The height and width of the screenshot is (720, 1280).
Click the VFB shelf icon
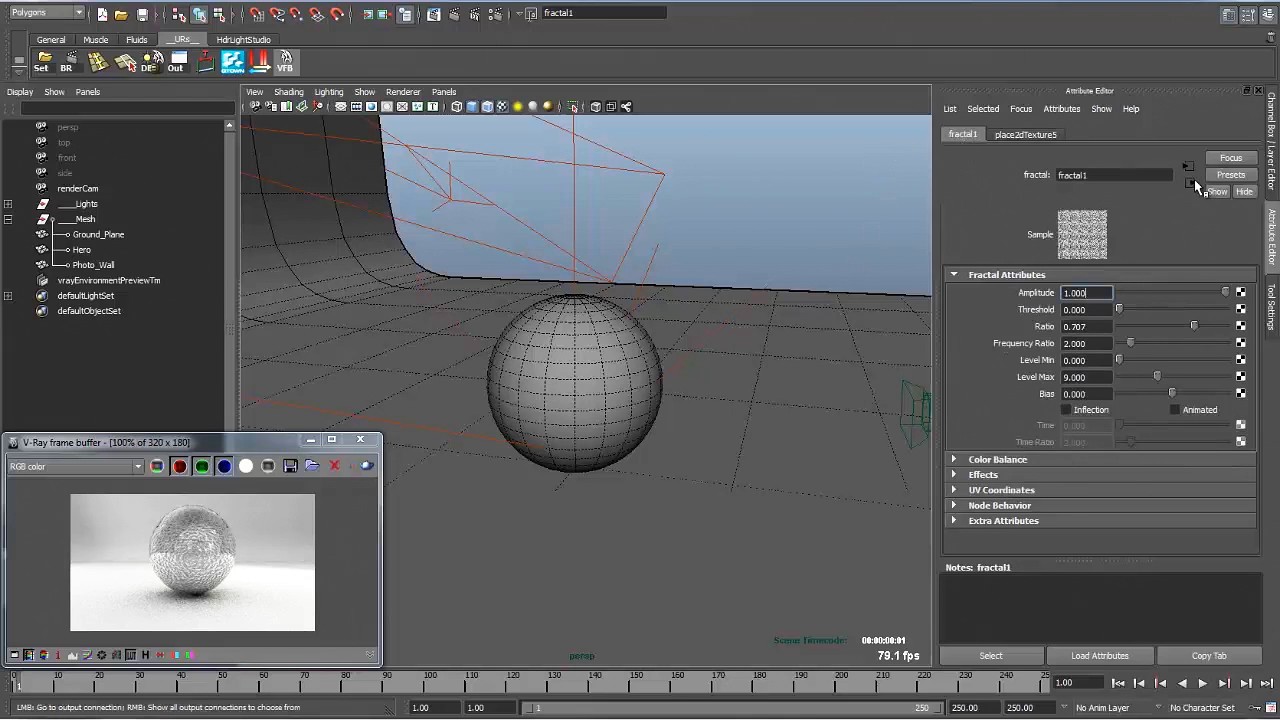pos(285,62)
